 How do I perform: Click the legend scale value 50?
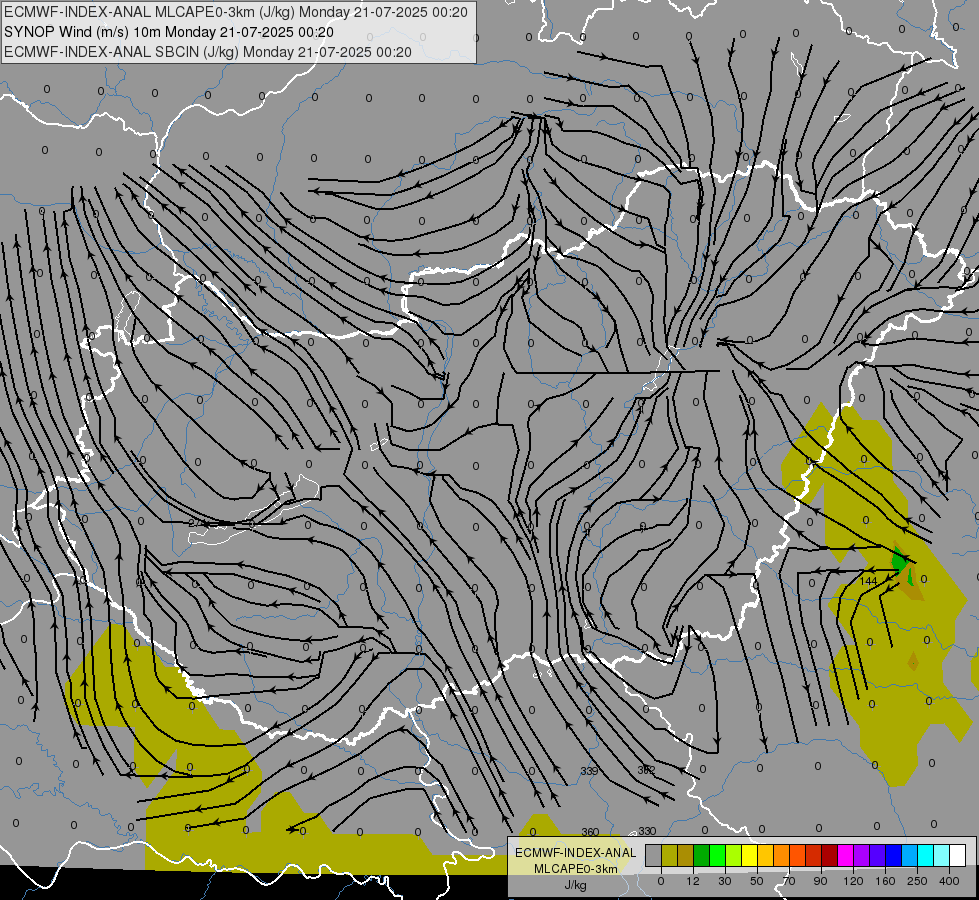coord(757,881)
